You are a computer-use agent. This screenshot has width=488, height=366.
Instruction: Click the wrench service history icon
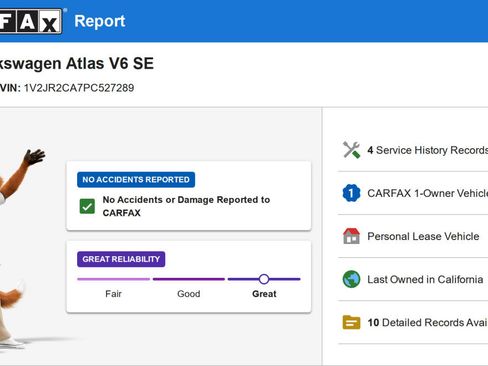[351, 150]
